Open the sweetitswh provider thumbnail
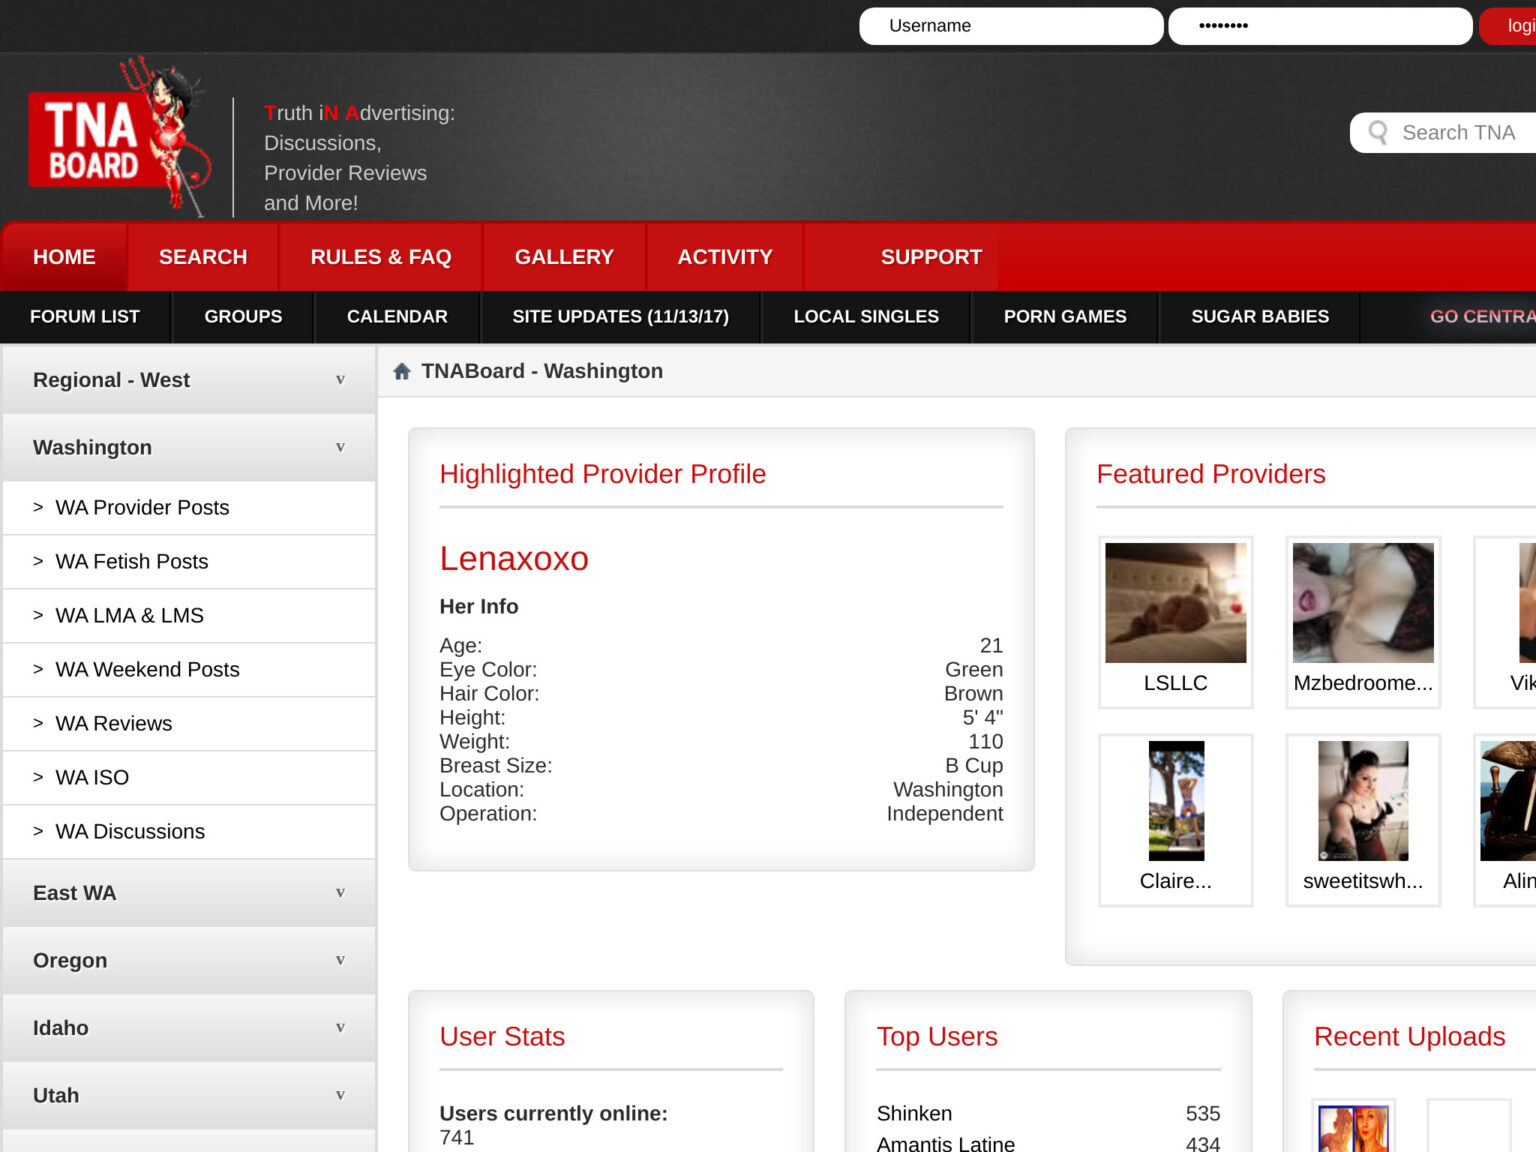Viewport: 1536px width, 1152px height. (x=1362, y=801)
